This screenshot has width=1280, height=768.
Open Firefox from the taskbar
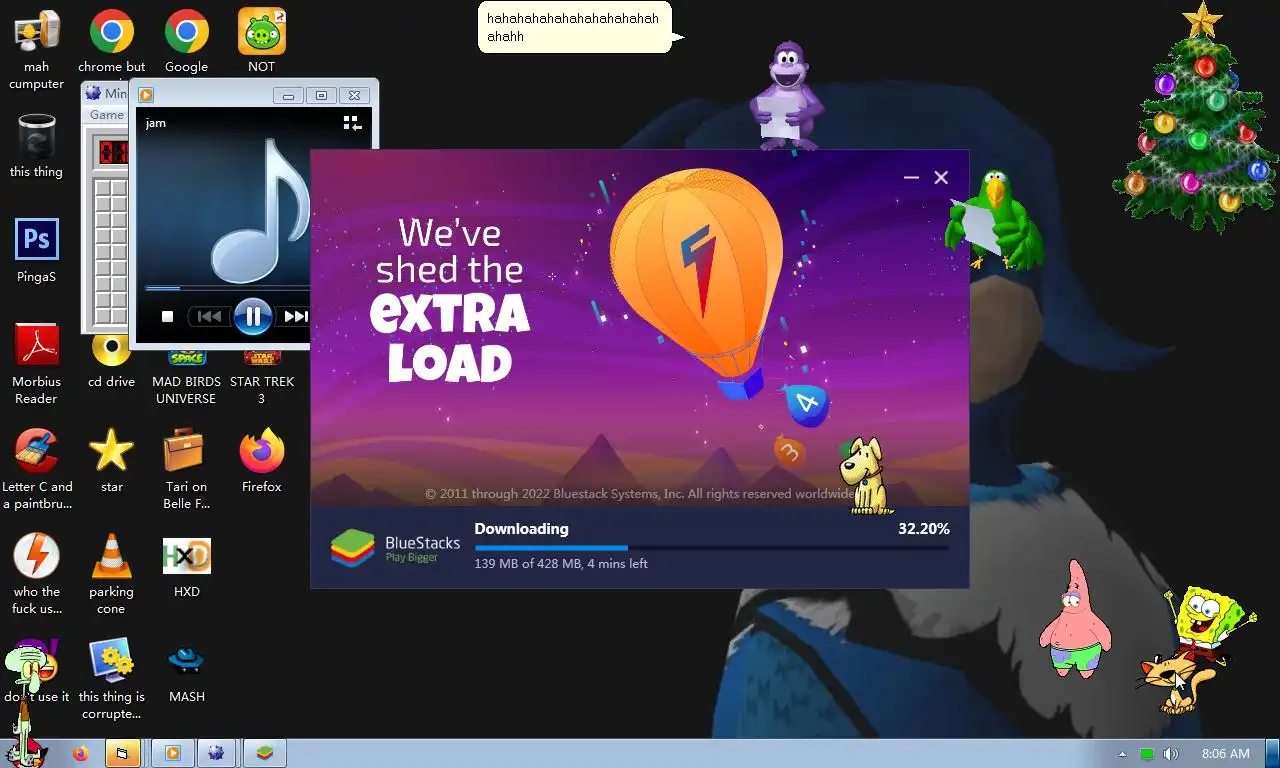[x=80, y=753]
